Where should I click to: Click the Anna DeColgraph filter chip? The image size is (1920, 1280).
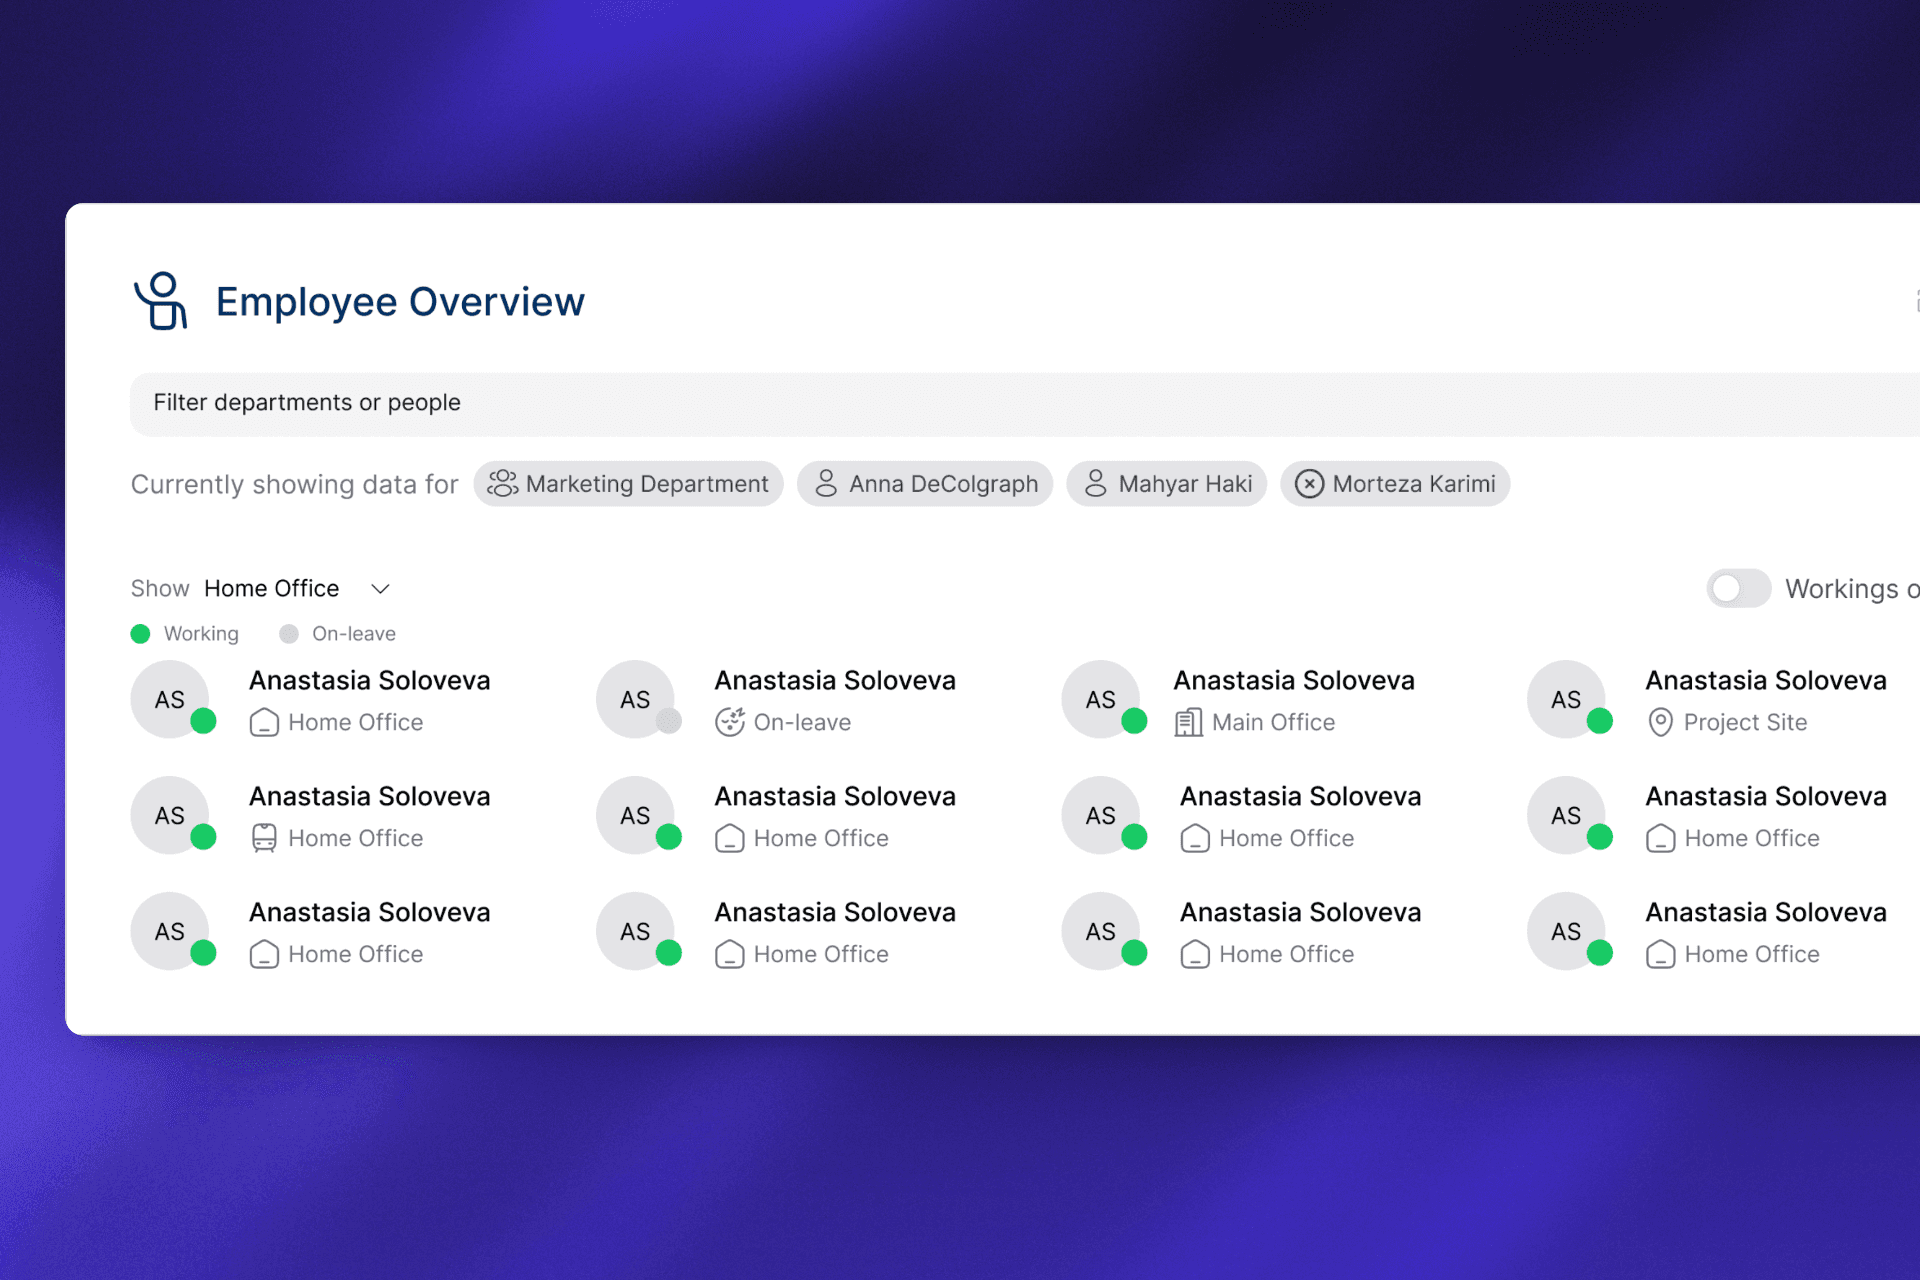click(925, 484)
